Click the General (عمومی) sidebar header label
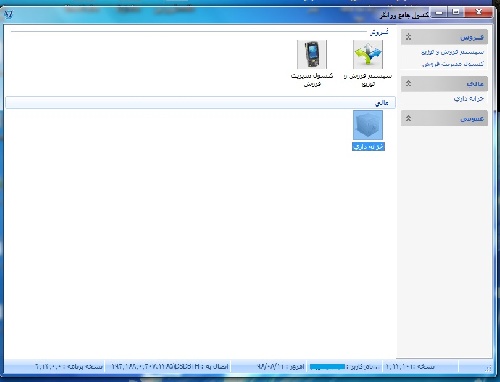 pos(472,119)
